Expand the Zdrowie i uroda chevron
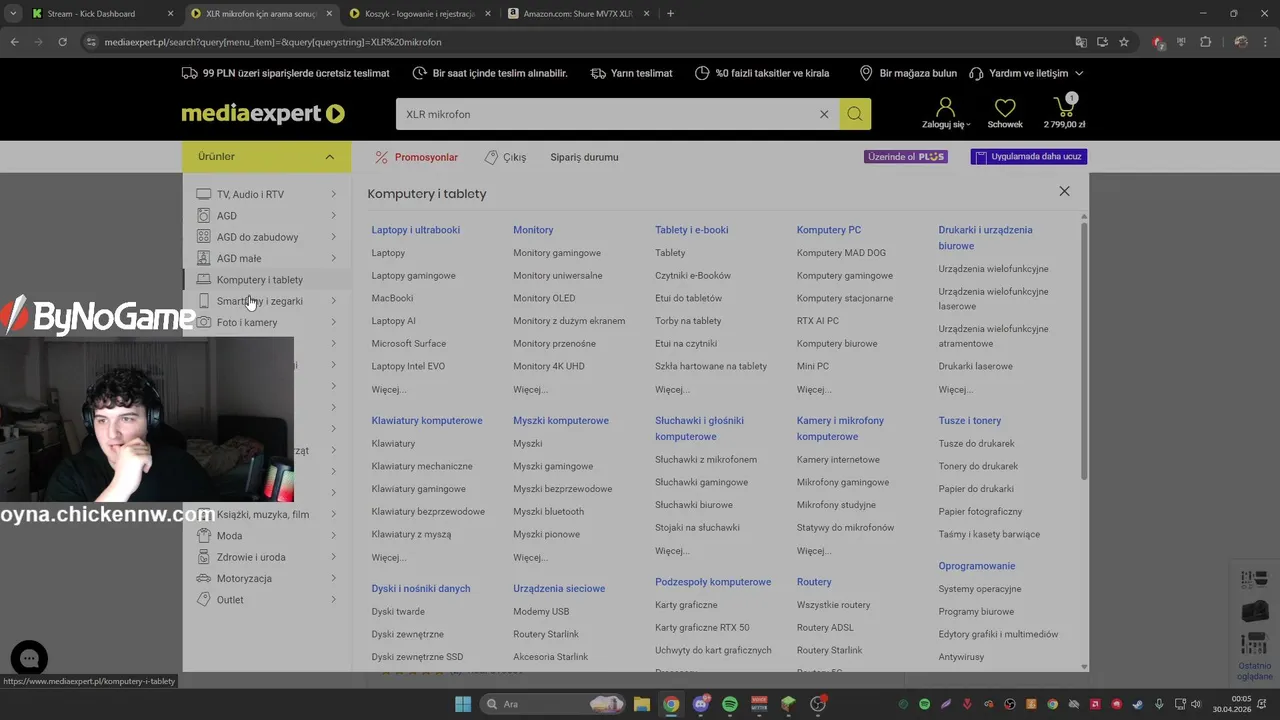 click(334, 557)
